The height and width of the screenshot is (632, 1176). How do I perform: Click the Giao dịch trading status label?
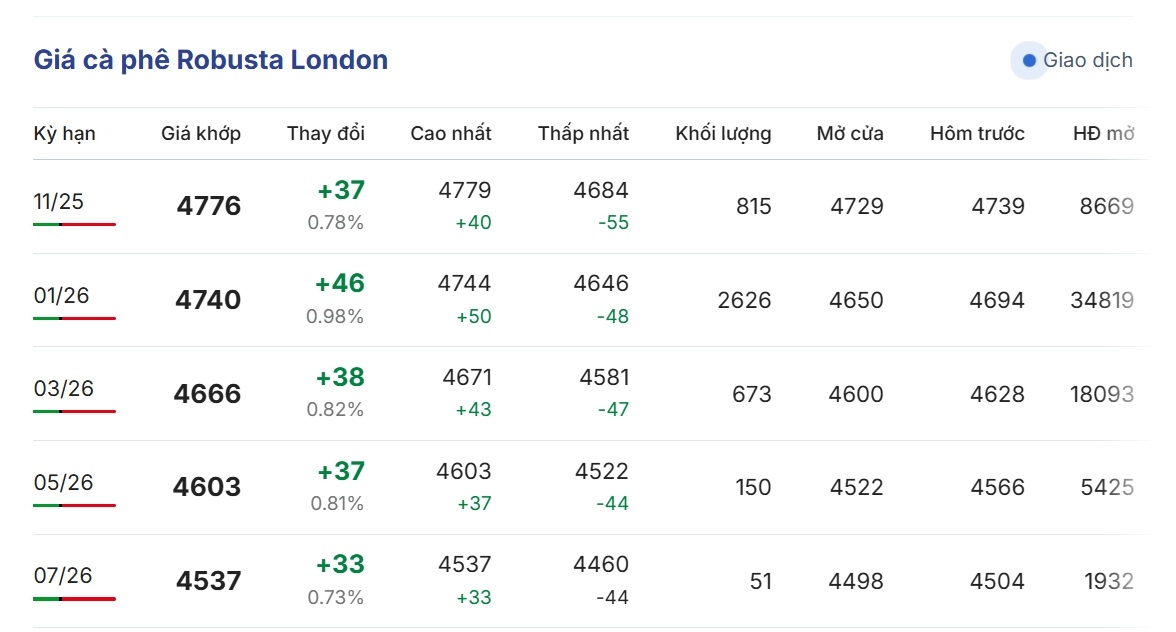click(x=1087, y=61)
